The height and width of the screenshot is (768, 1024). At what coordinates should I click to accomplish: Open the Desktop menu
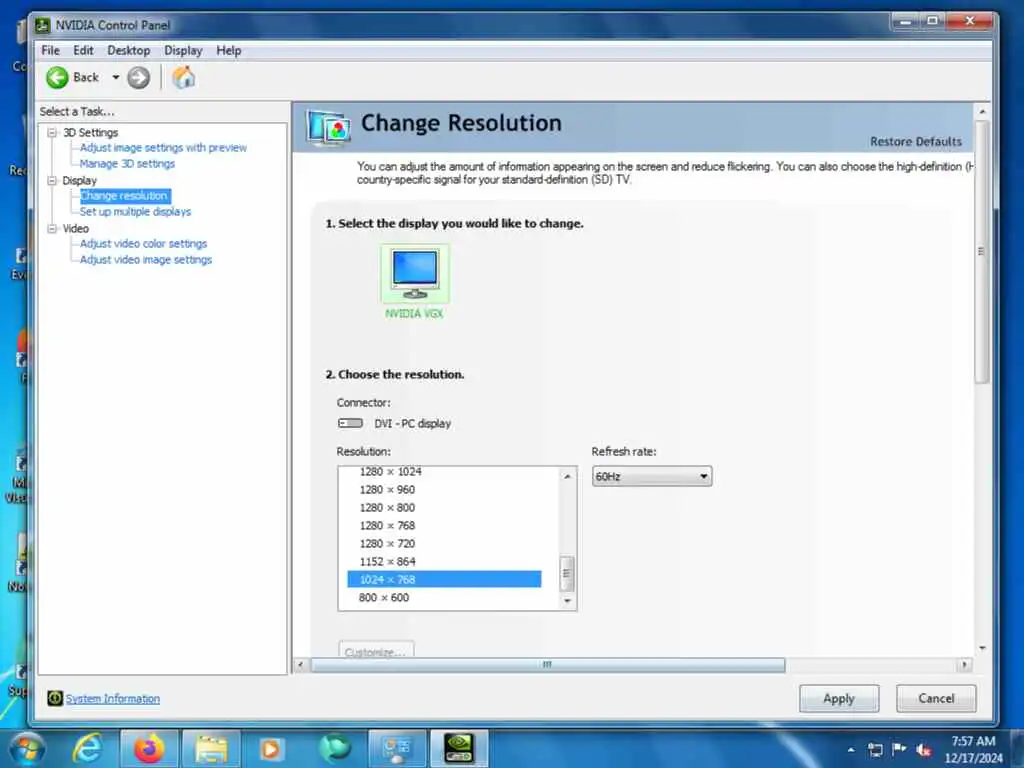129,50
